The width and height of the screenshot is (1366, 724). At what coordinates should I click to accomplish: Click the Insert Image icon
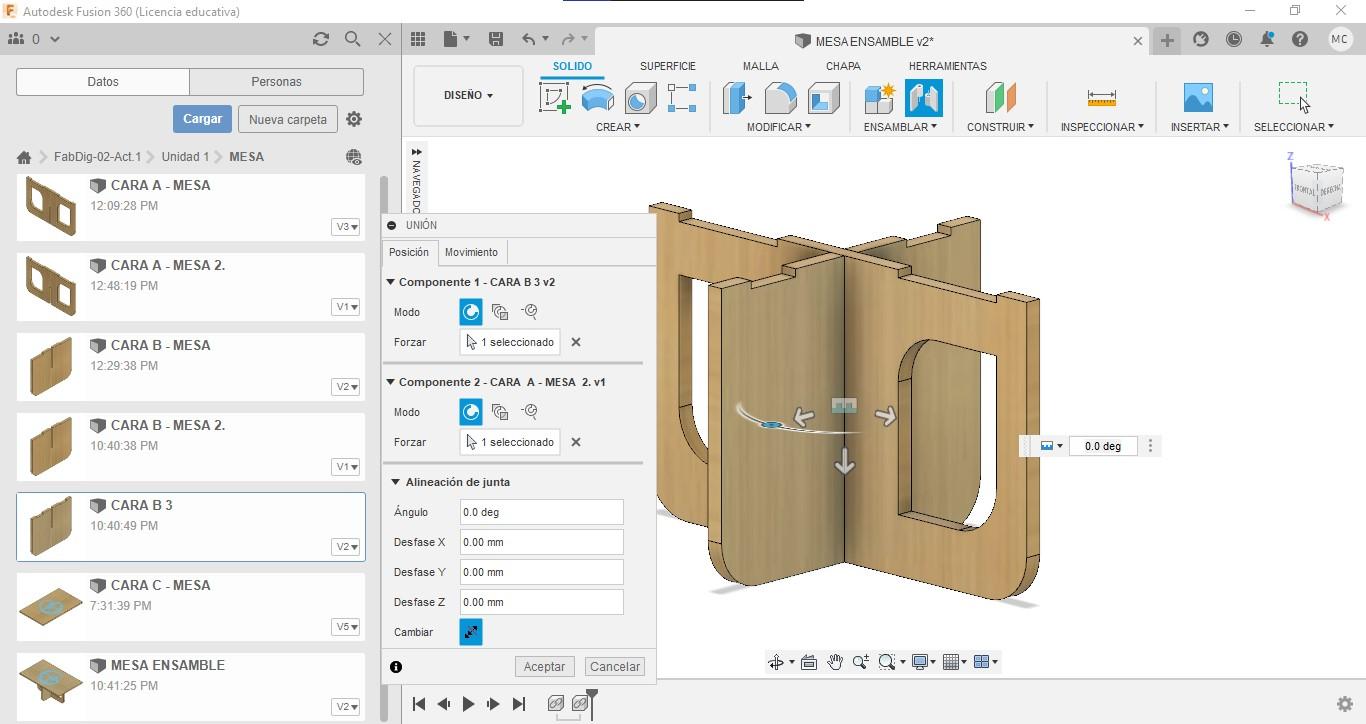click(1198, 98)
